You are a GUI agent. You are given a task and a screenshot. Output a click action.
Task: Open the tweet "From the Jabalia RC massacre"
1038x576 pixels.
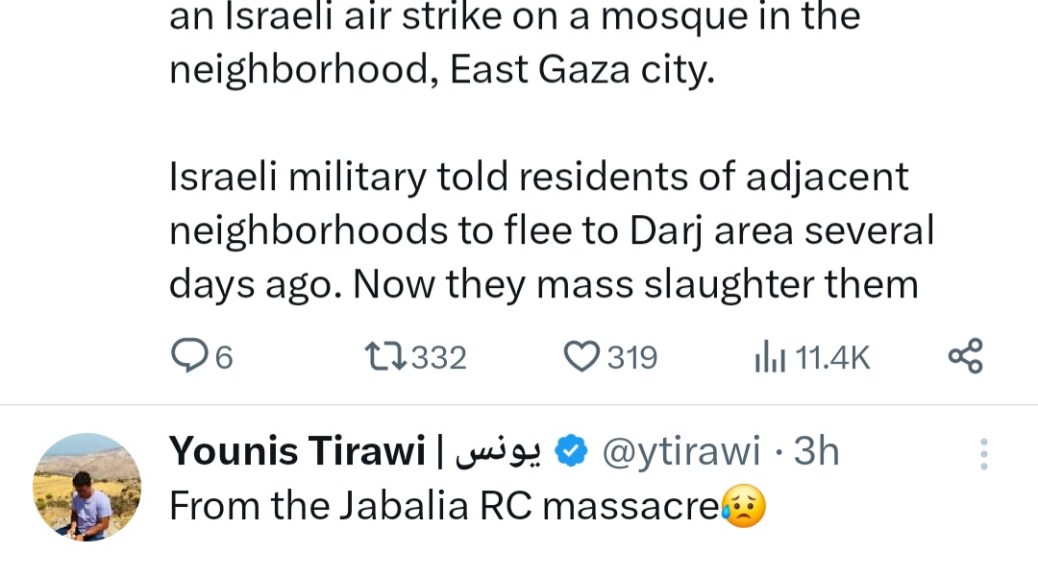click(443, 507)
